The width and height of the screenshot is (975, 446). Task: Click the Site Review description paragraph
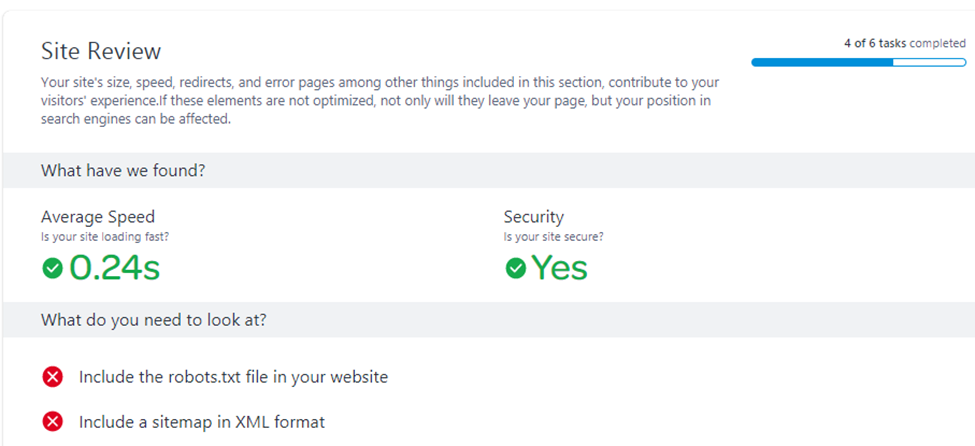coord(380,101)
